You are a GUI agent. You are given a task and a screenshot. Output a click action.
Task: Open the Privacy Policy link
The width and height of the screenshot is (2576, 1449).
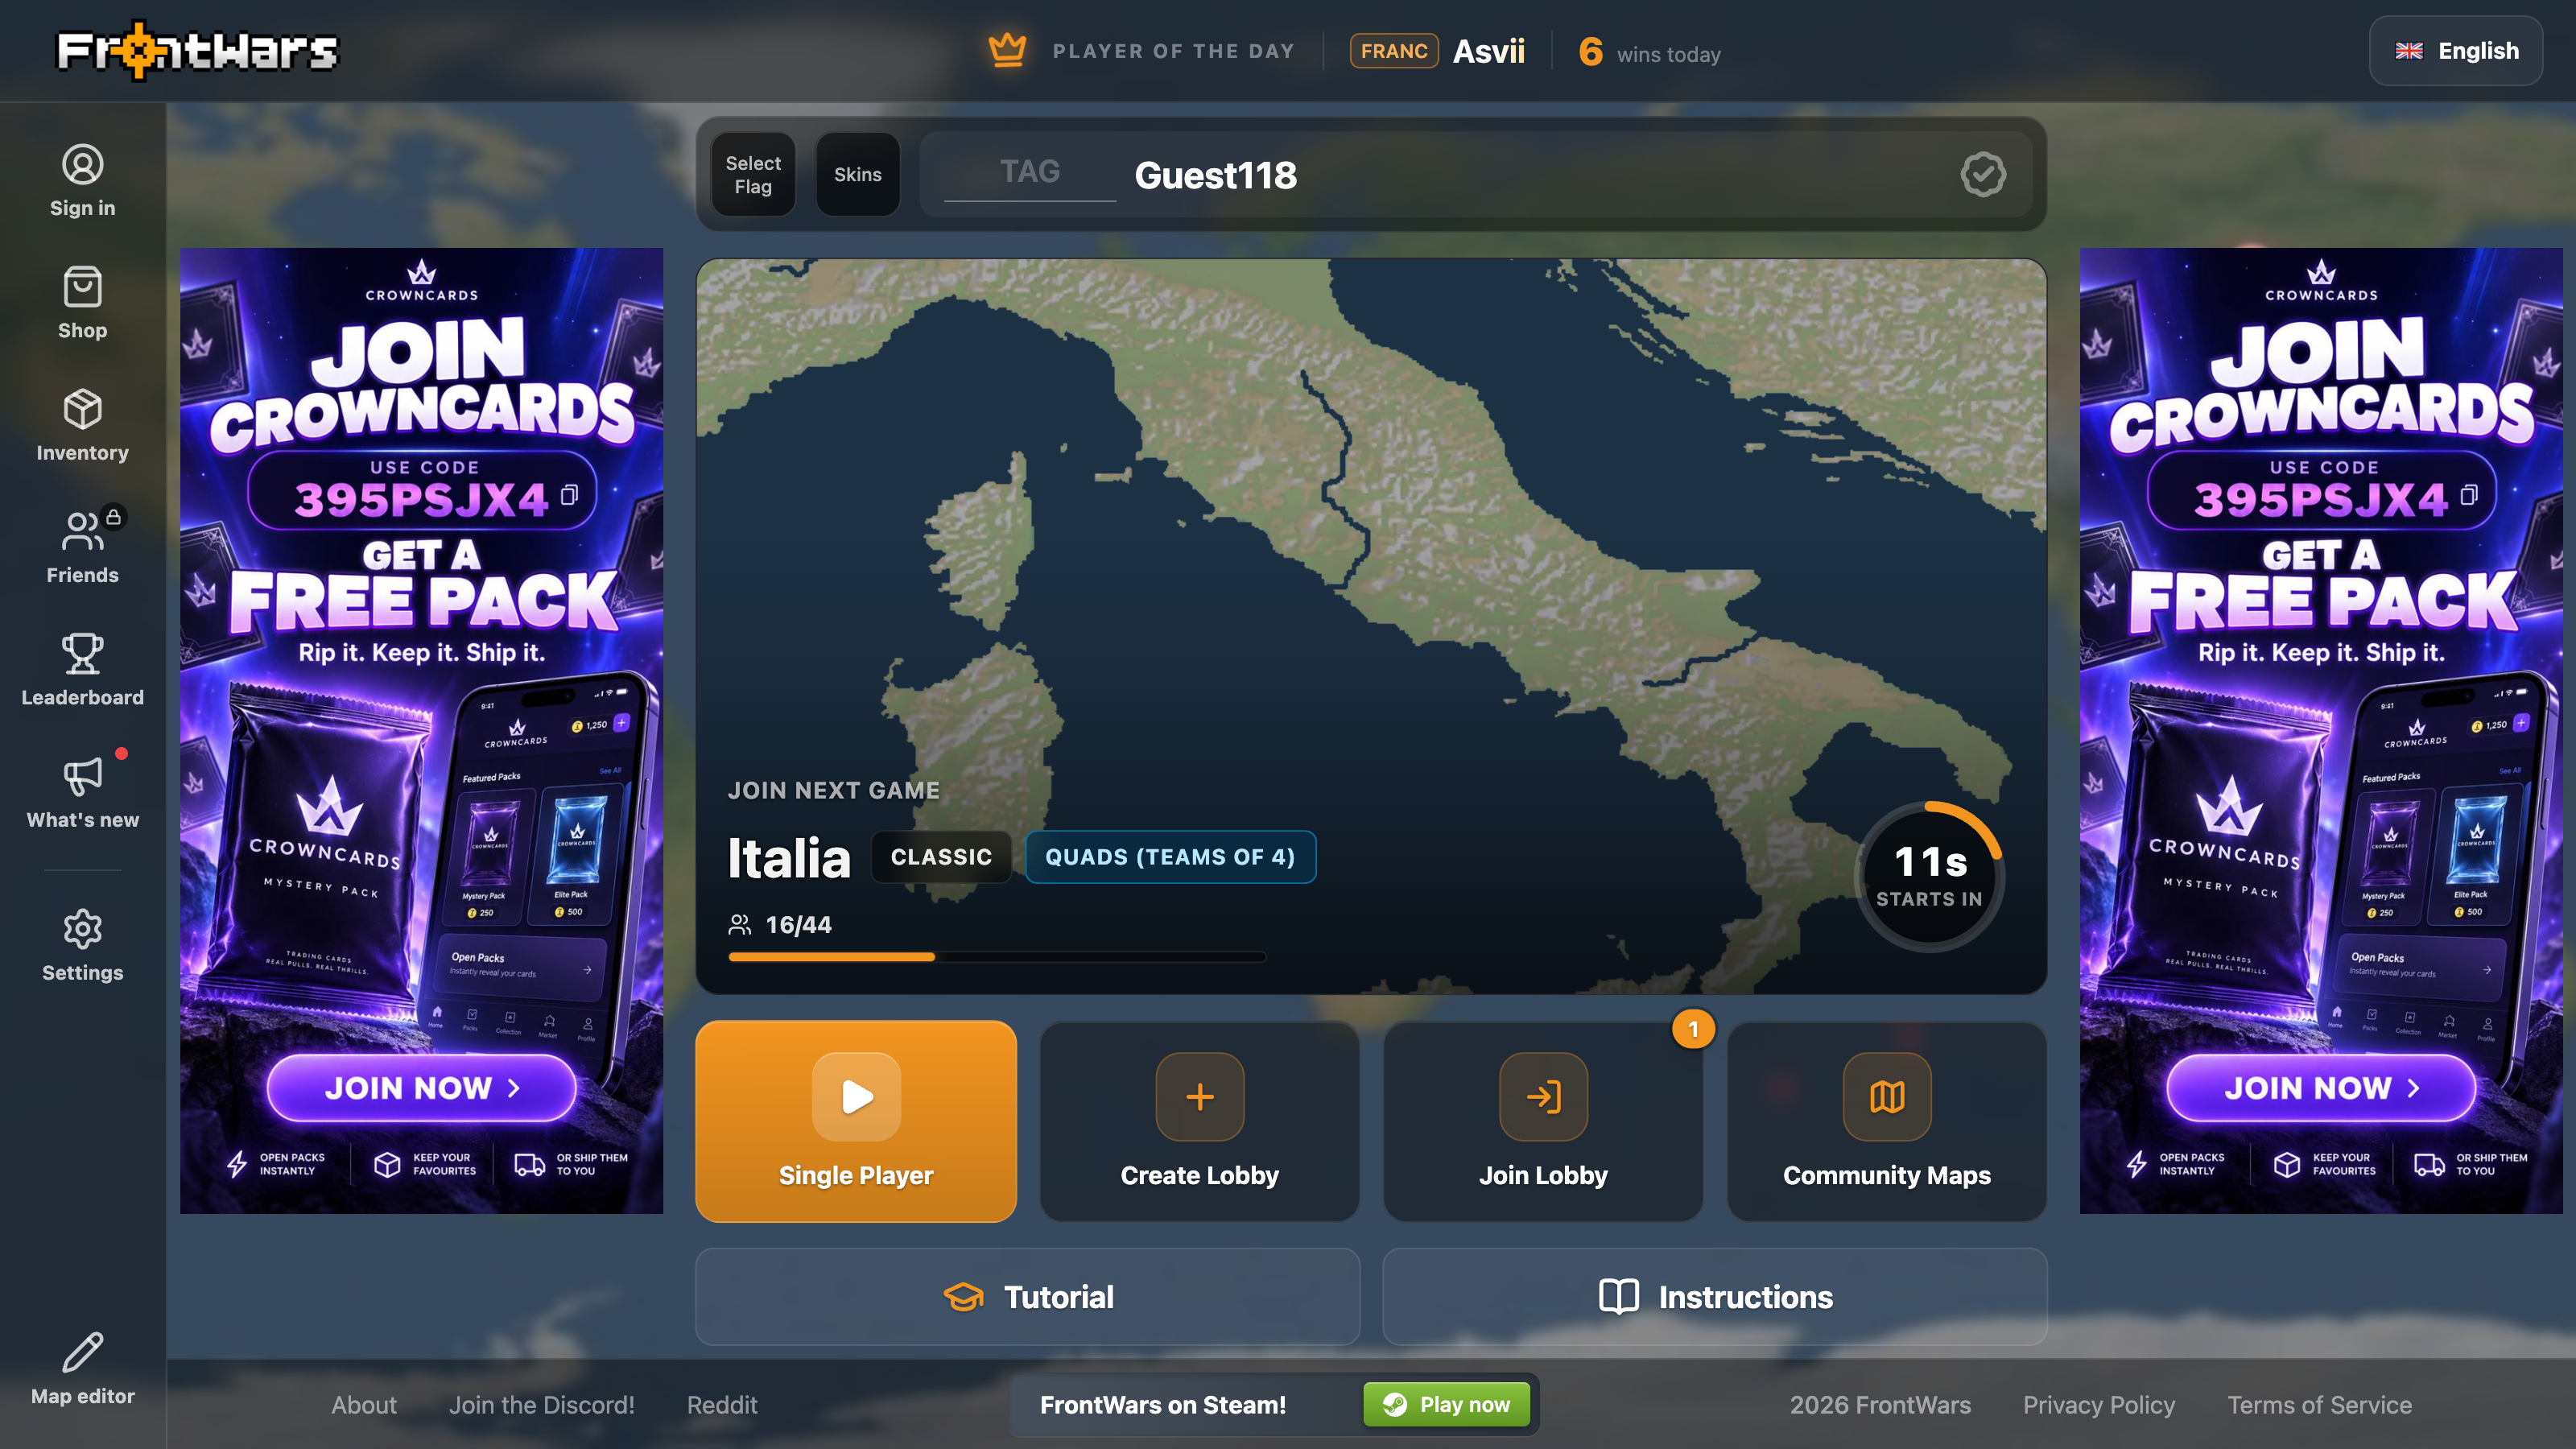click(2099, 1405)
